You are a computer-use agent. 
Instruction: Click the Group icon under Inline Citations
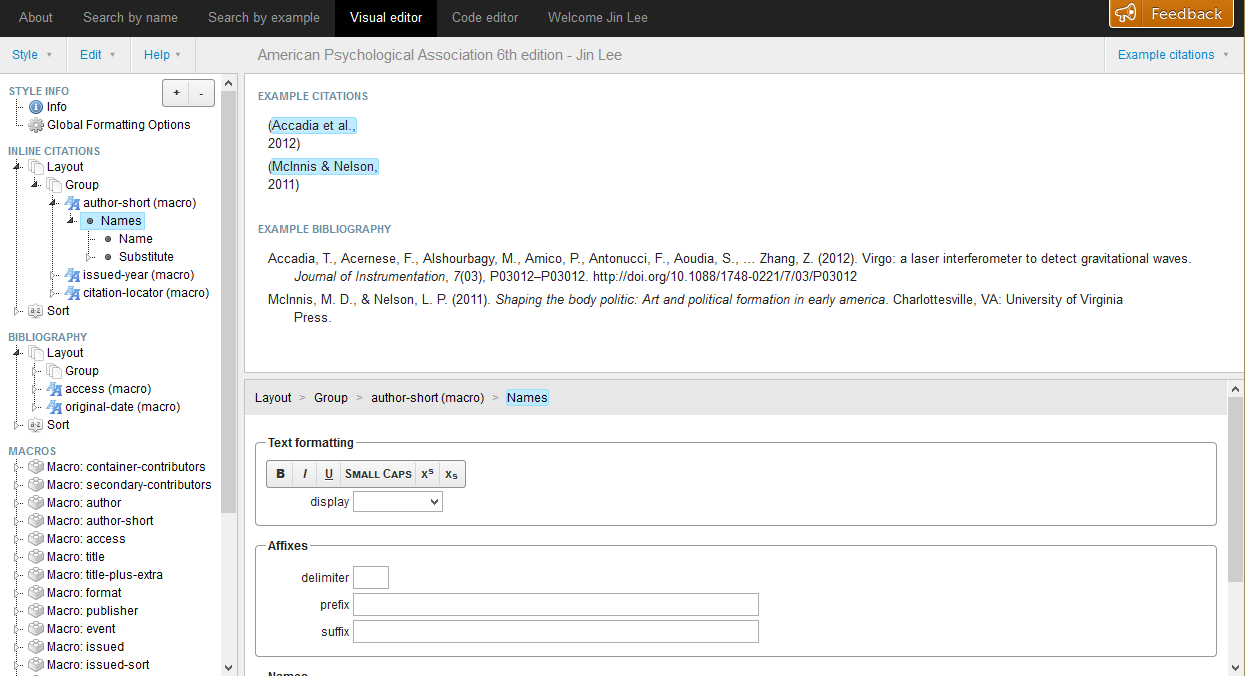click(x=54, y=185)
